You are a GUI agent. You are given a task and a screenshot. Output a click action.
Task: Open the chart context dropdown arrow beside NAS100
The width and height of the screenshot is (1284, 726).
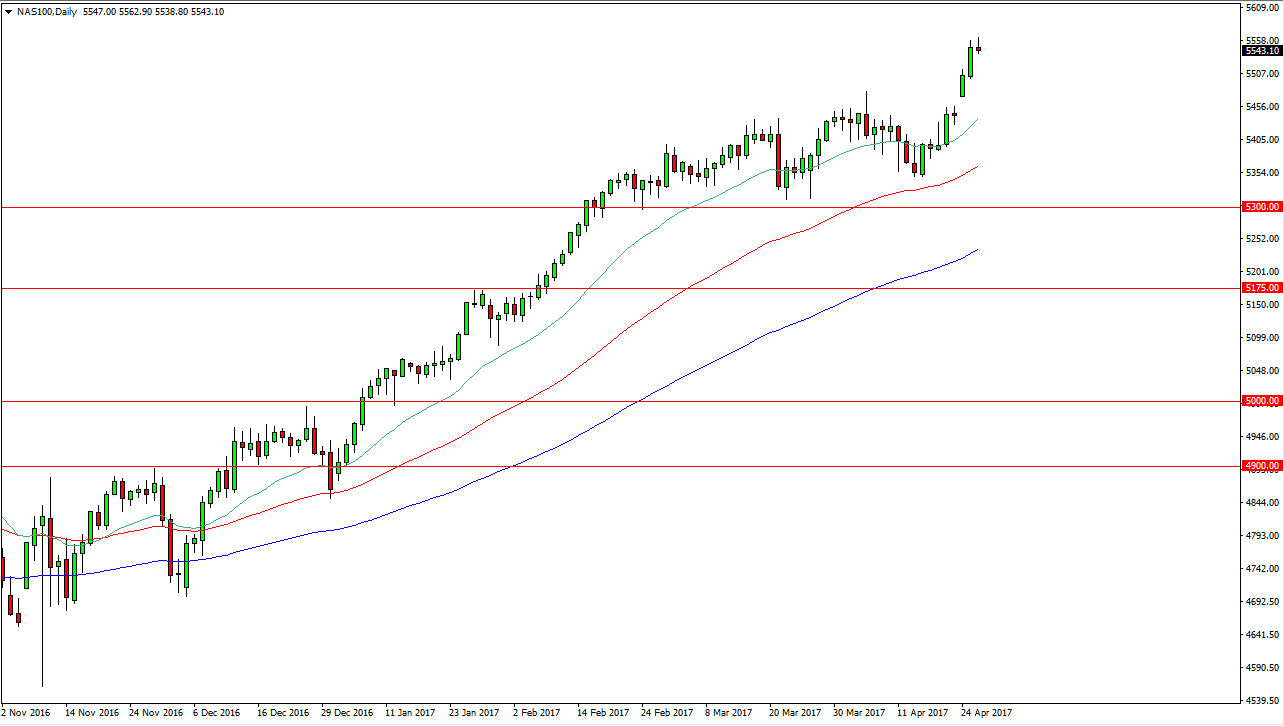pos(10,11)
